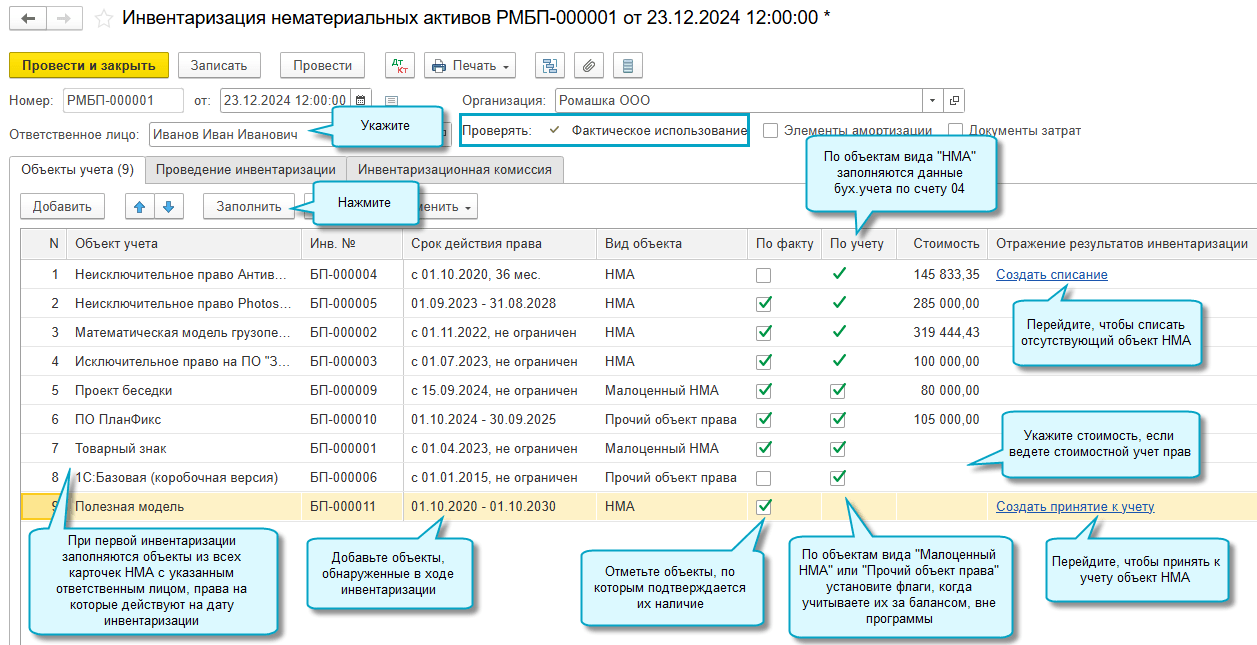
Task: Open the document structure icon
Action: (550, 66)
